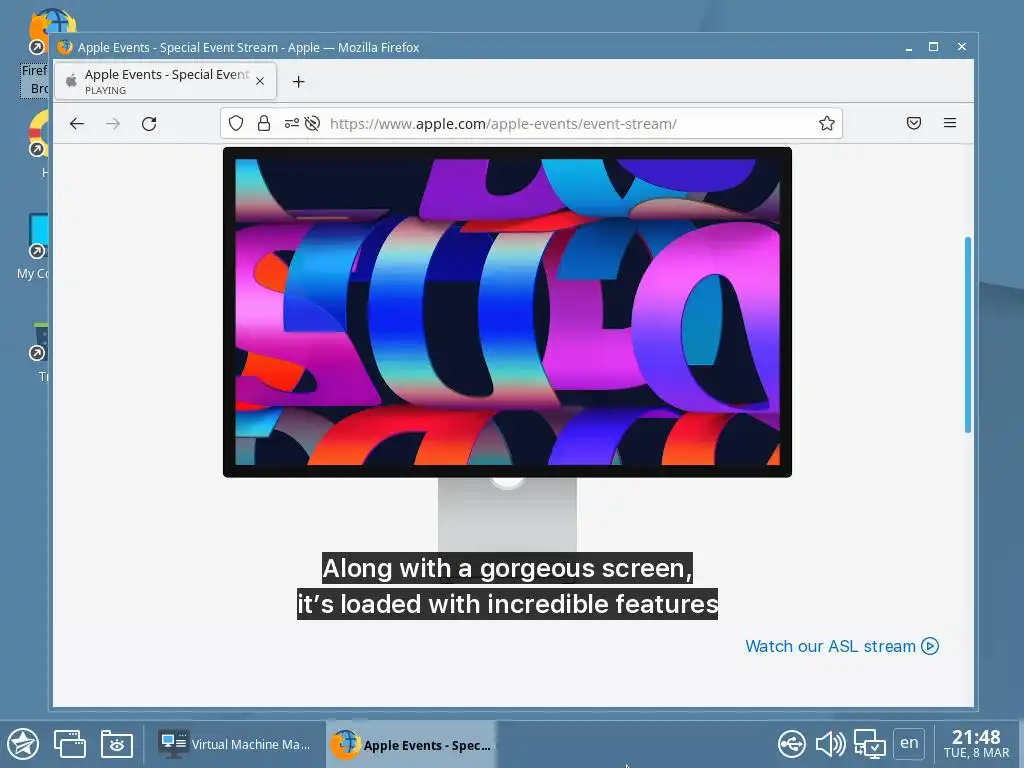This screenshot has width=1024, height=768.
Task: Select the My Computer desktop icon
Action: 33,247
